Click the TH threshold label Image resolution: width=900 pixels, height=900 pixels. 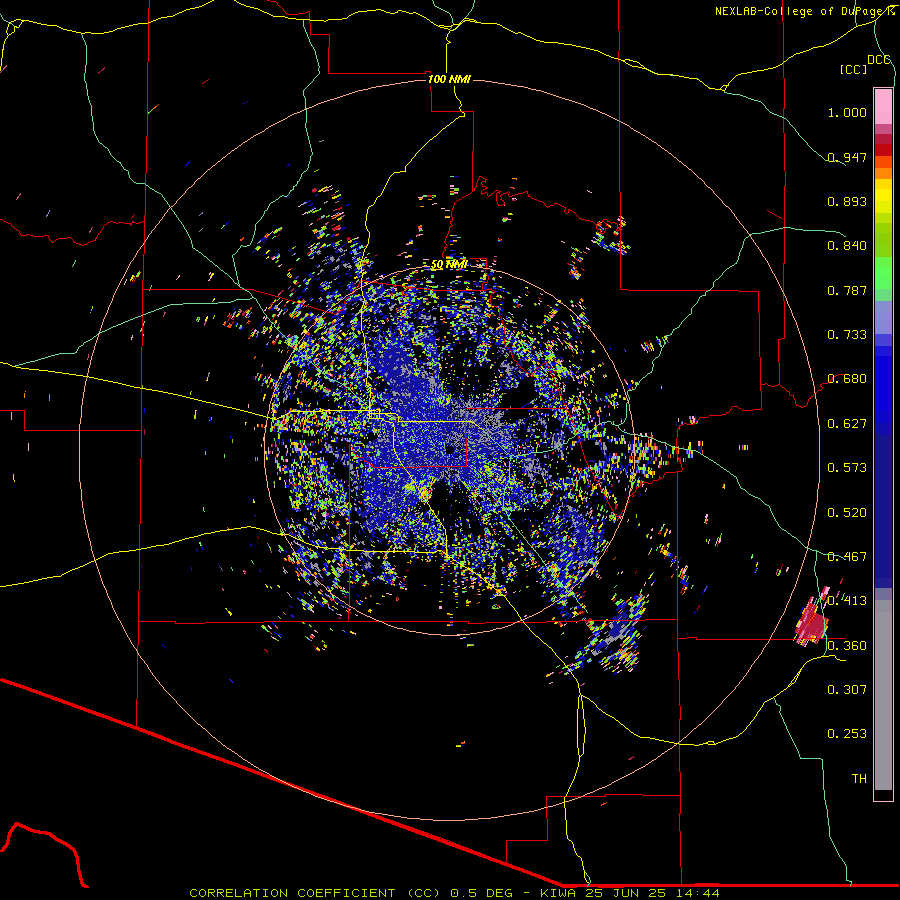pyautogui.click(x=859, y=779)
